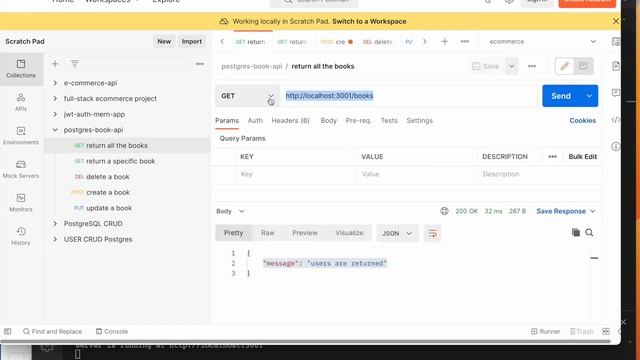Search the response with the magnifier icon
640x360 pixels.
coord(589,232)
